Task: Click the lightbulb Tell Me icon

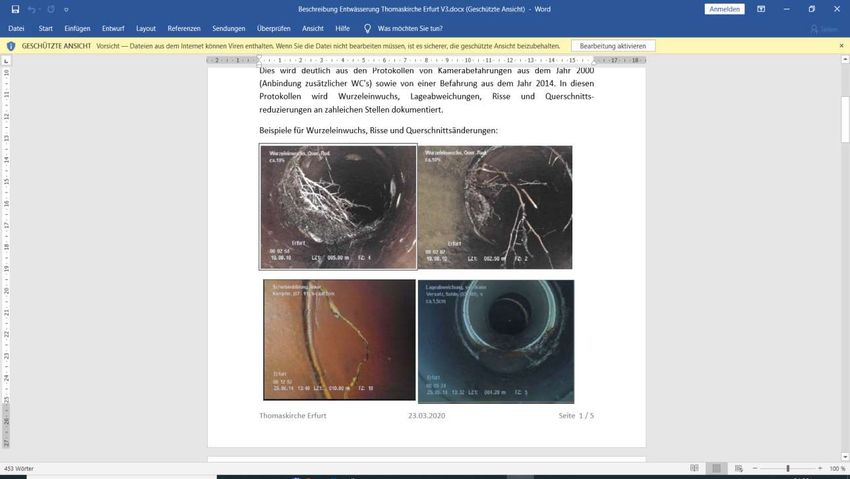Action: (367, 29)
